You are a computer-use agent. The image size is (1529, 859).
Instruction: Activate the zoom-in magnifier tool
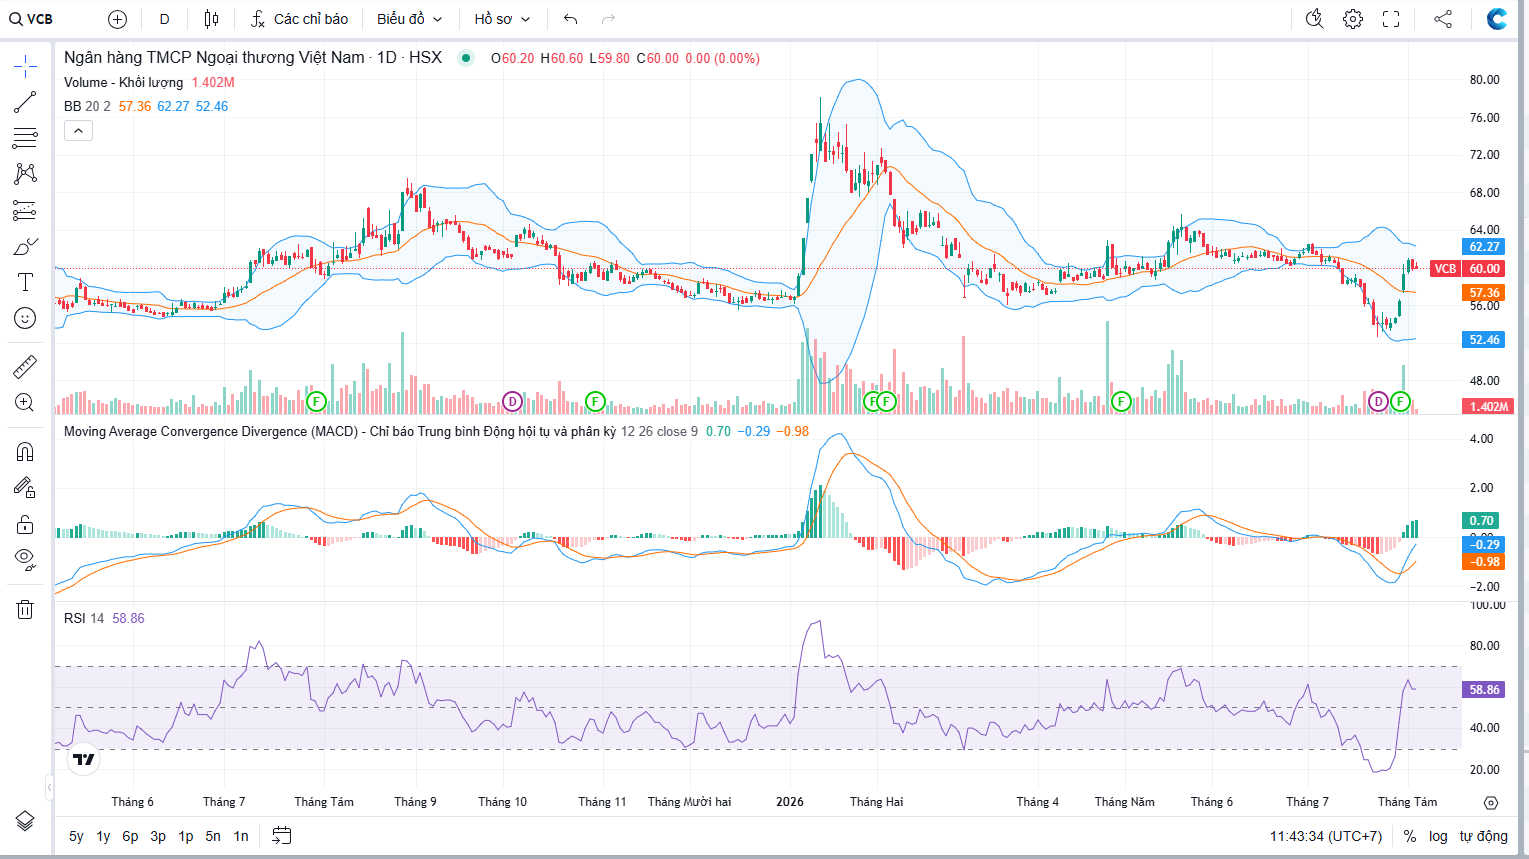point(25,403)
